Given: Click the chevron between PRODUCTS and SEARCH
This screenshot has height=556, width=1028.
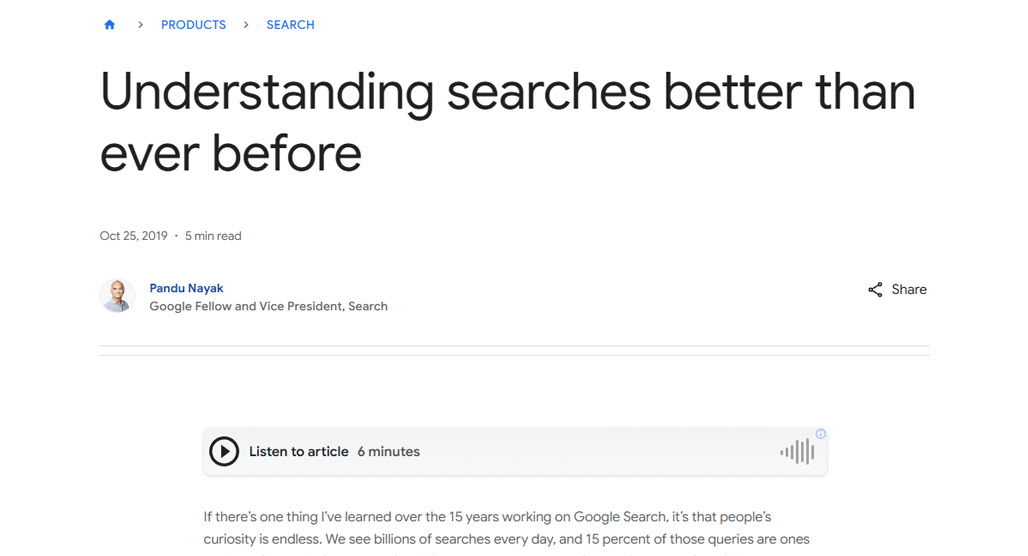Looking at the screenshot, I should 246,25.
